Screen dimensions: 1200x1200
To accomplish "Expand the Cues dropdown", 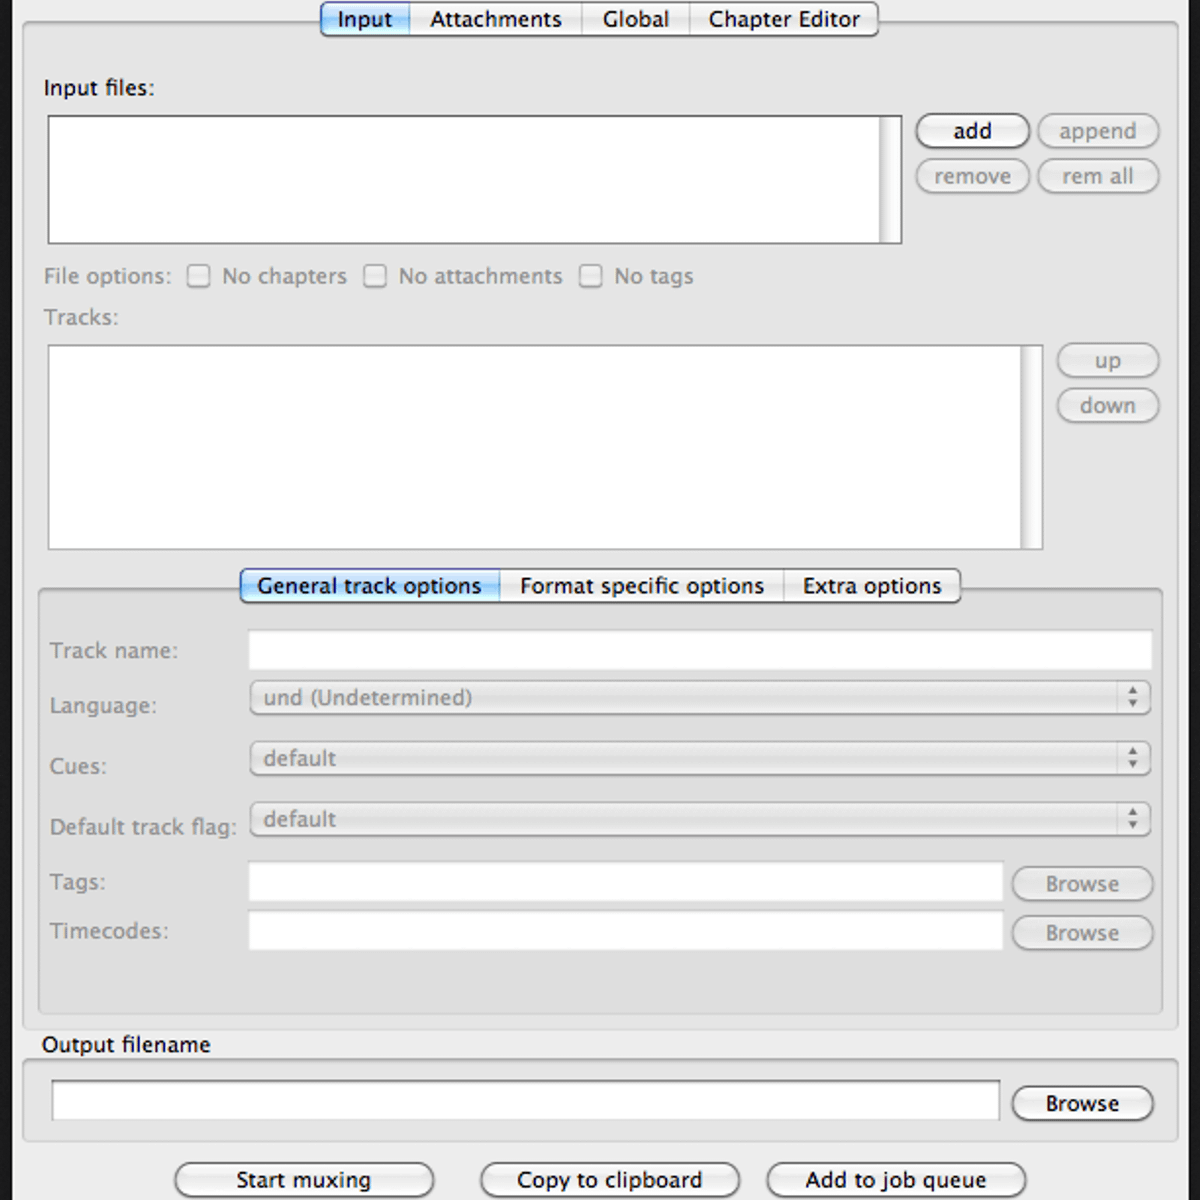I will [699, 759].
